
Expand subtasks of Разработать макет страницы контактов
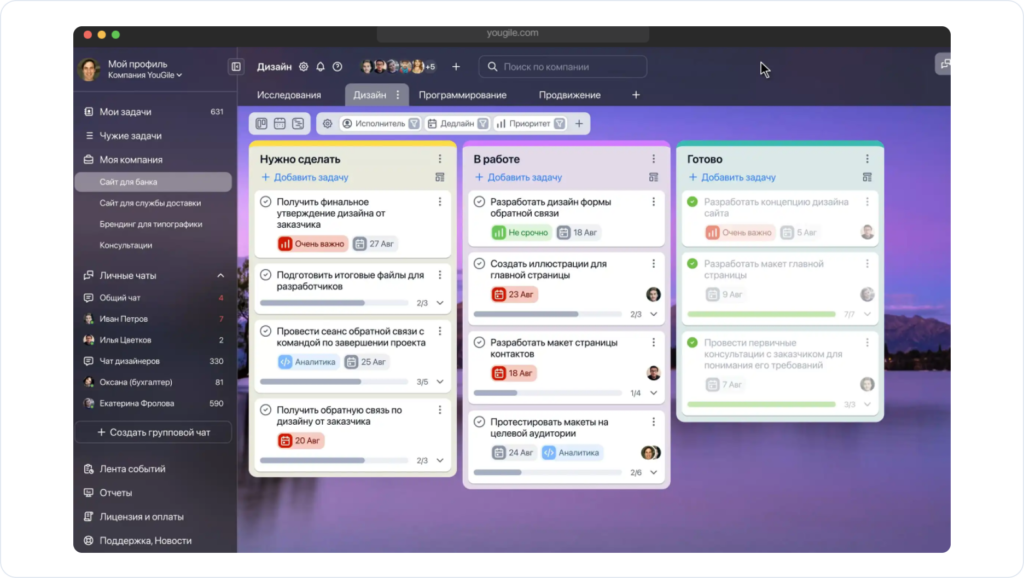[x=654, y=393]
